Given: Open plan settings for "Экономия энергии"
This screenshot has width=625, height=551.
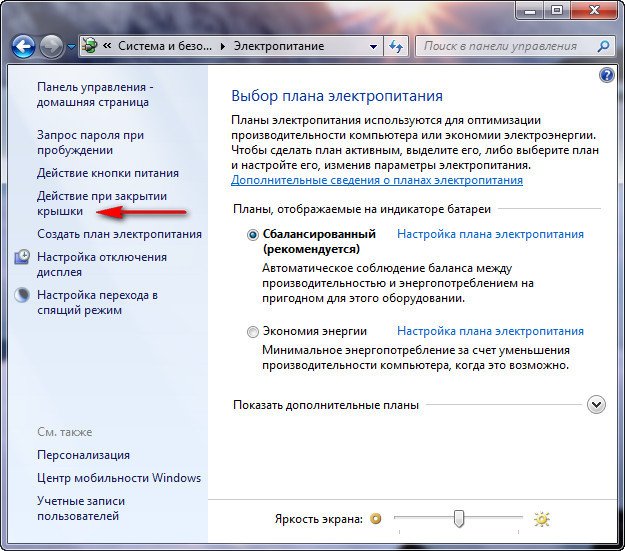Looking at the screenshot, I should tap(490, 331).
